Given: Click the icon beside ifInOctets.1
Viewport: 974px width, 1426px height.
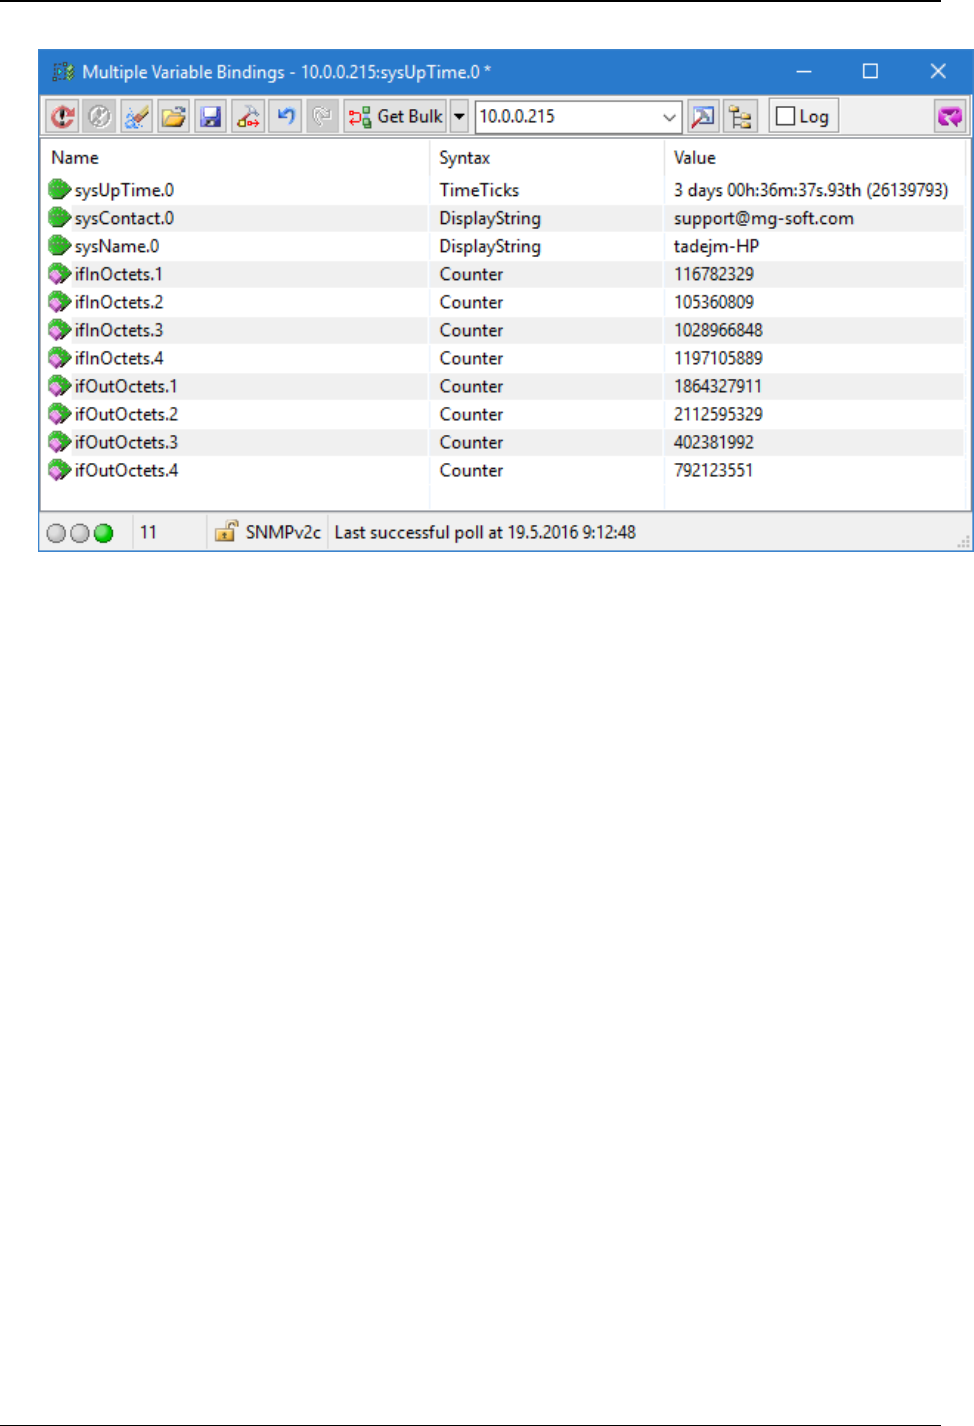Looking at the screenshot, I should 59,273.
